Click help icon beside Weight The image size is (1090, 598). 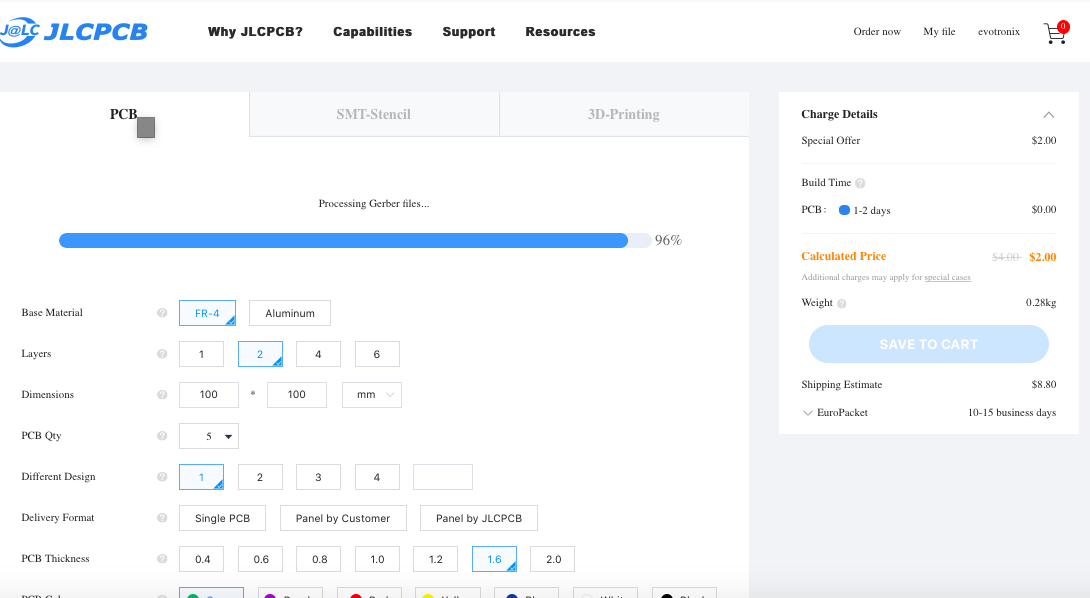pos(841,304)
